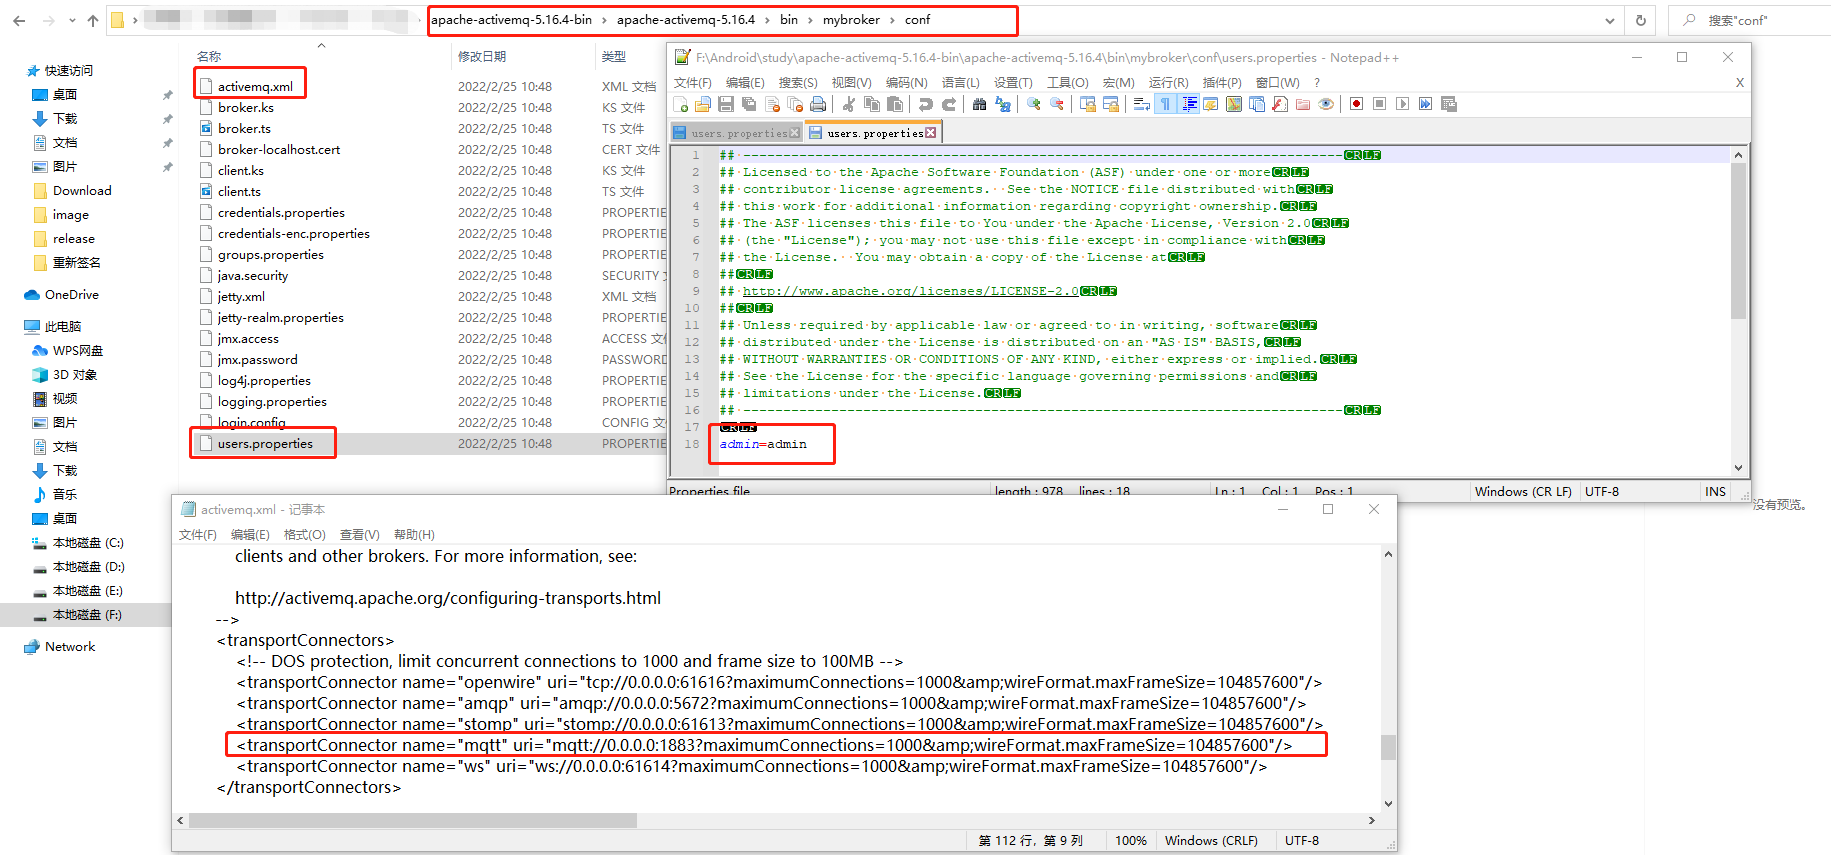Click 'mybroker' breadcrumb in address bar
The width and height of the screenshot is (1831, 855).
[x=851, y=20]
